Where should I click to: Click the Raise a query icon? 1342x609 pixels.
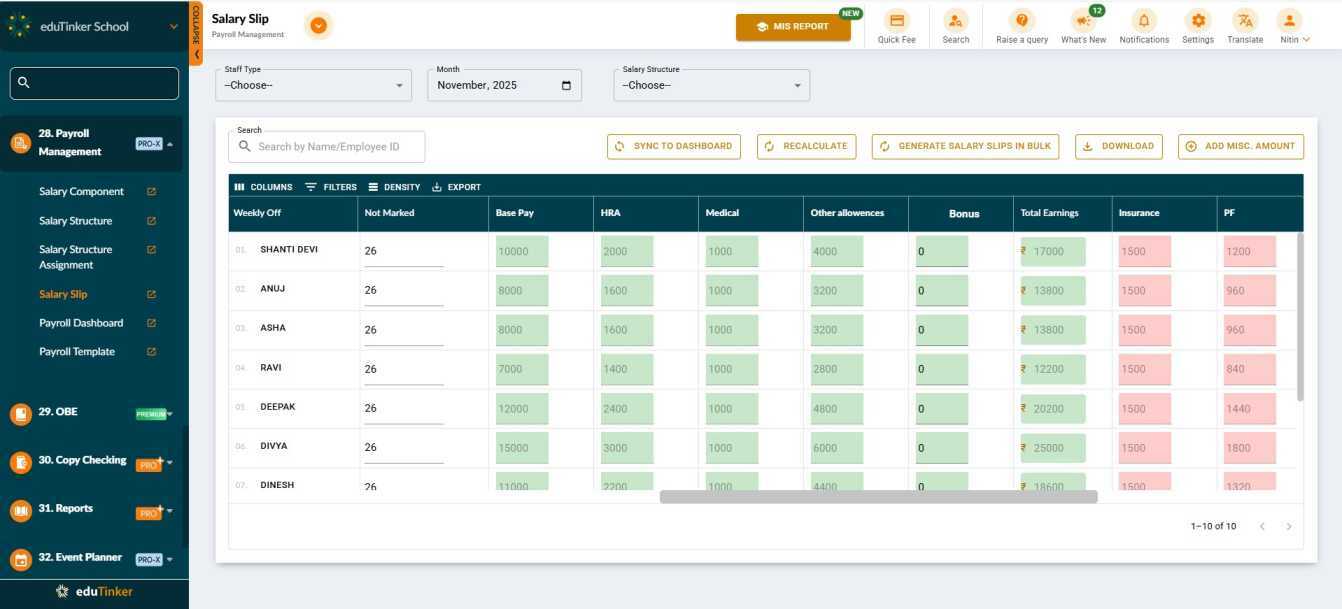[x=1021, y=21]
